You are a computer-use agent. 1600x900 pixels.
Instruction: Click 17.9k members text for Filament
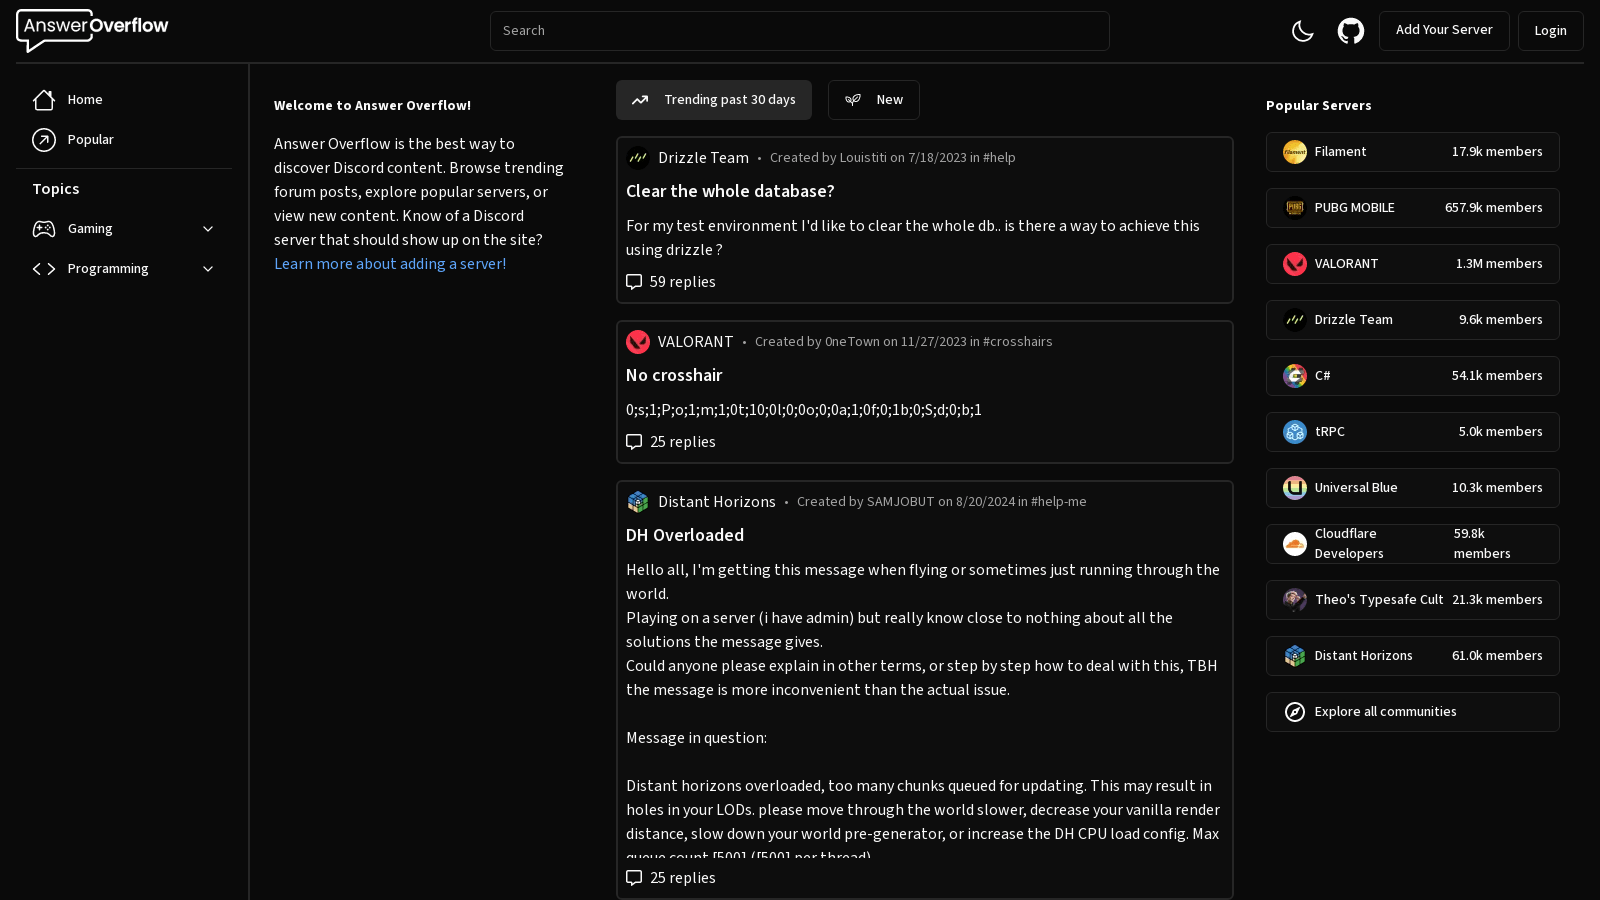point(1497,152)
